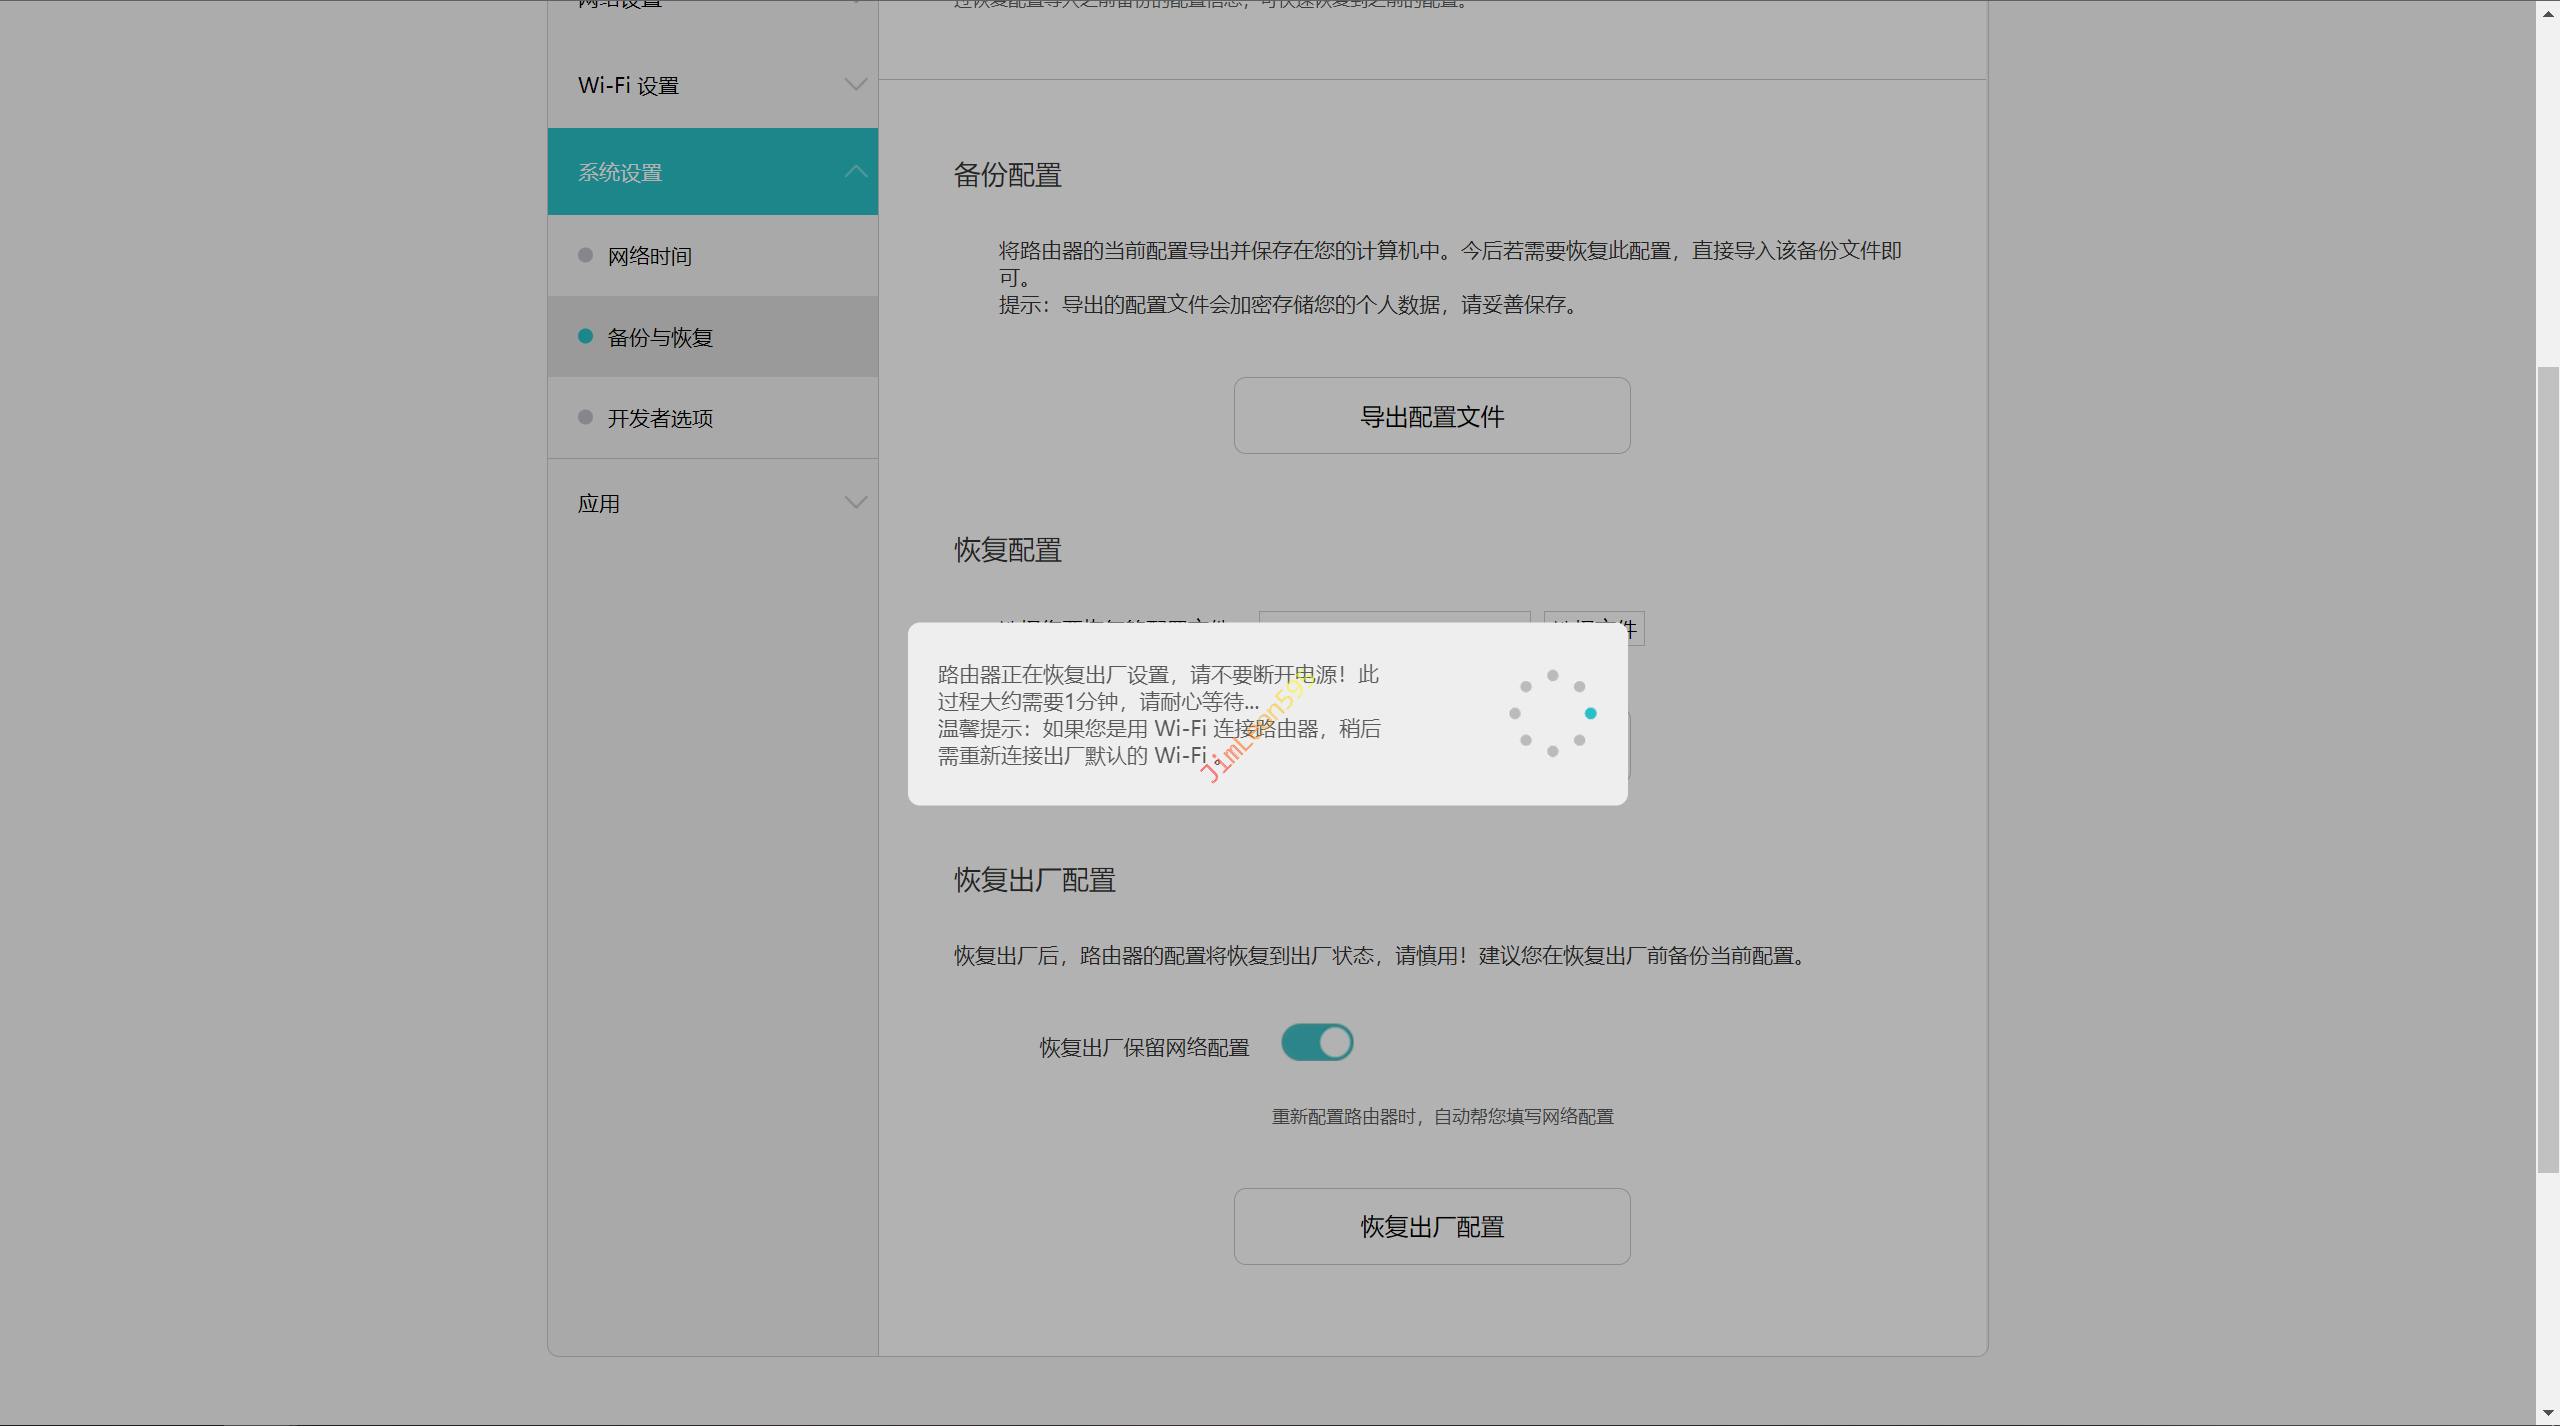Toggle the 恢复出厂保留网络配置 switch
2560x1426 pixels.
point(1317,1043)
